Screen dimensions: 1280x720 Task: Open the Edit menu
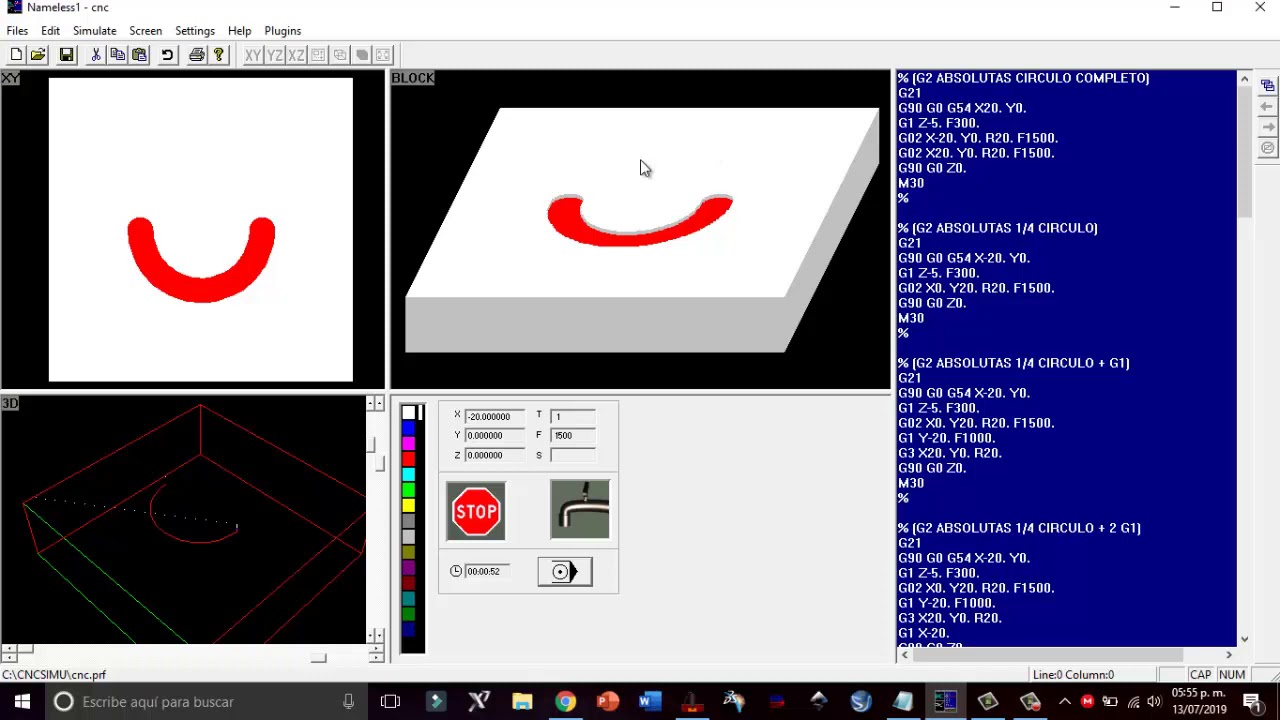coord(50,31)
